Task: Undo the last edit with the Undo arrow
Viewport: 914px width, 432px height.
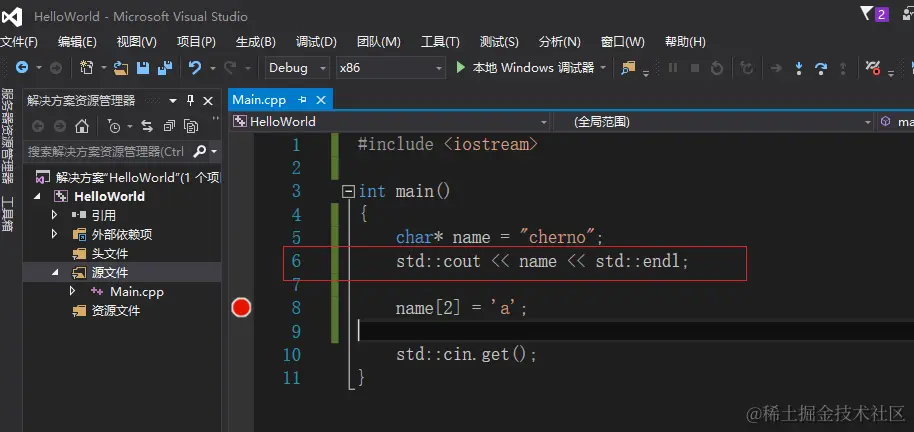Action: click(x=195, y=68)
